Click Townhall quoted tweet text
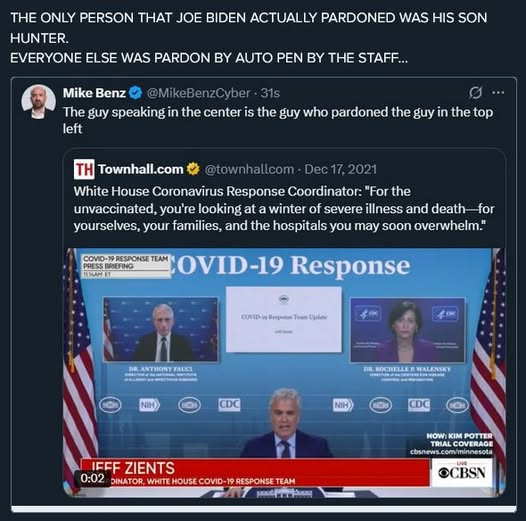 click(x=284, y=208)
